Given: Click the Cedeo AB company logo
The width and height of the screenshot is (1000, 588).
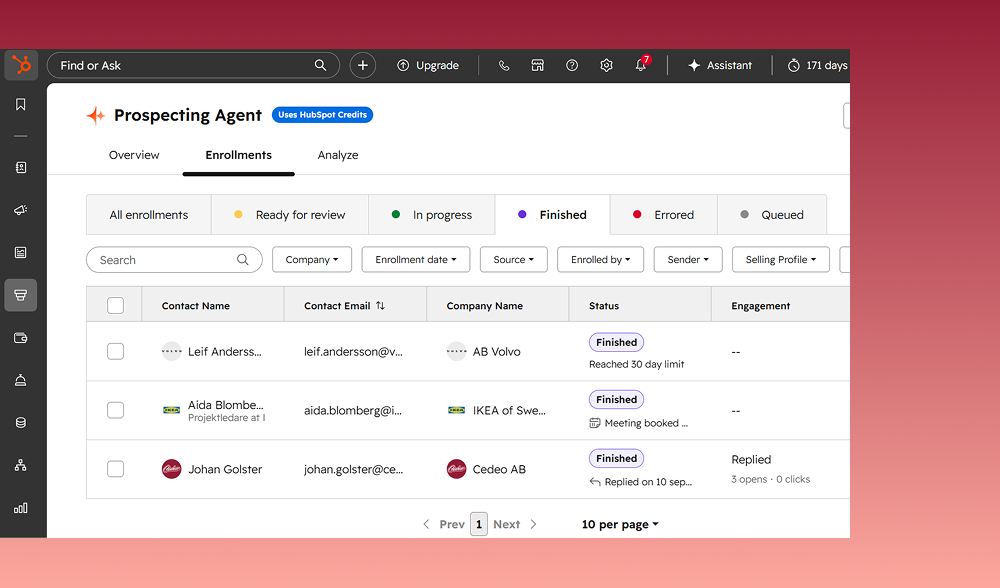Looking at the screenshot, I should pos(456,469).
